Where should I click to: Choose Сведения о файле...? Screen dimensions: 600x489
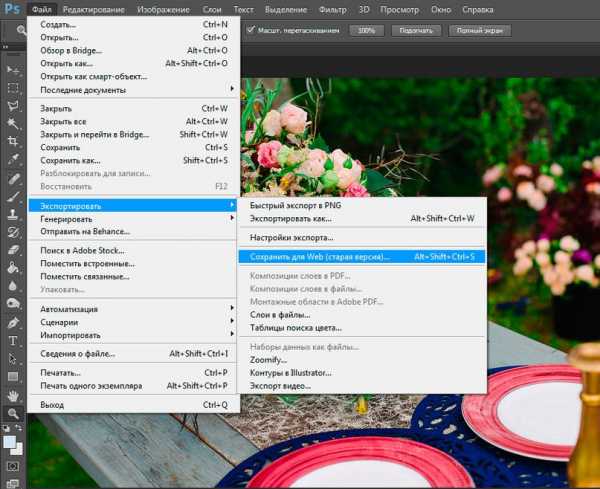[x=133, y=354]
